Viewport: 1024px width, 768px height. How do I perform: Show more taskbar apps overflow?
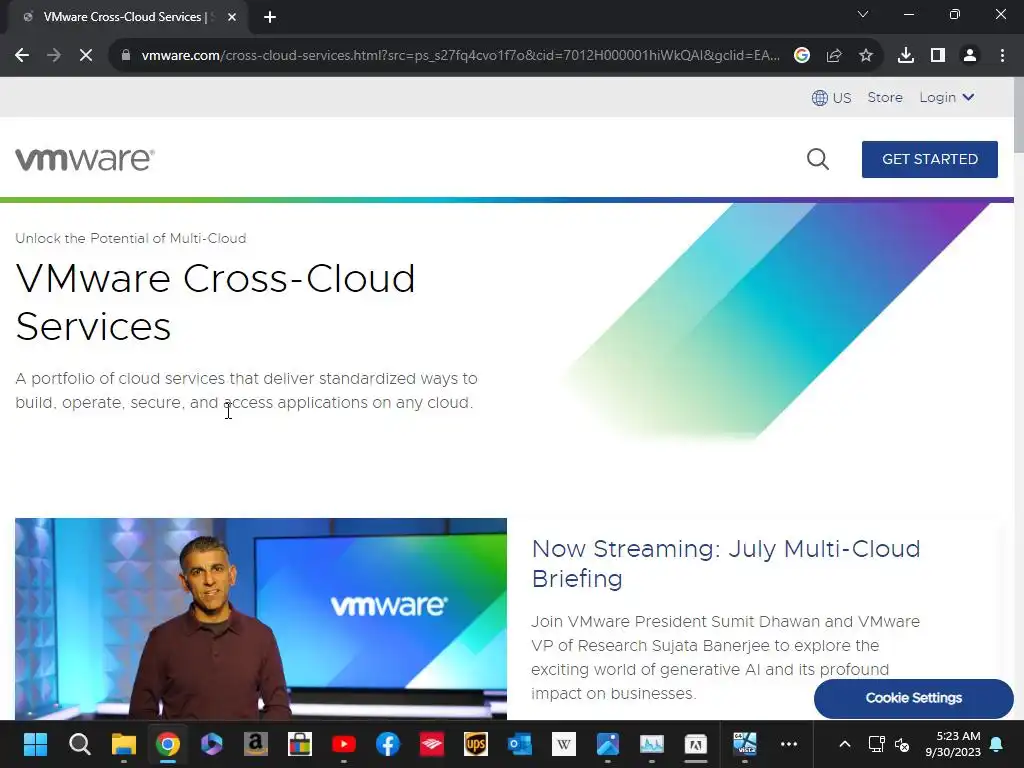[789, 744]
